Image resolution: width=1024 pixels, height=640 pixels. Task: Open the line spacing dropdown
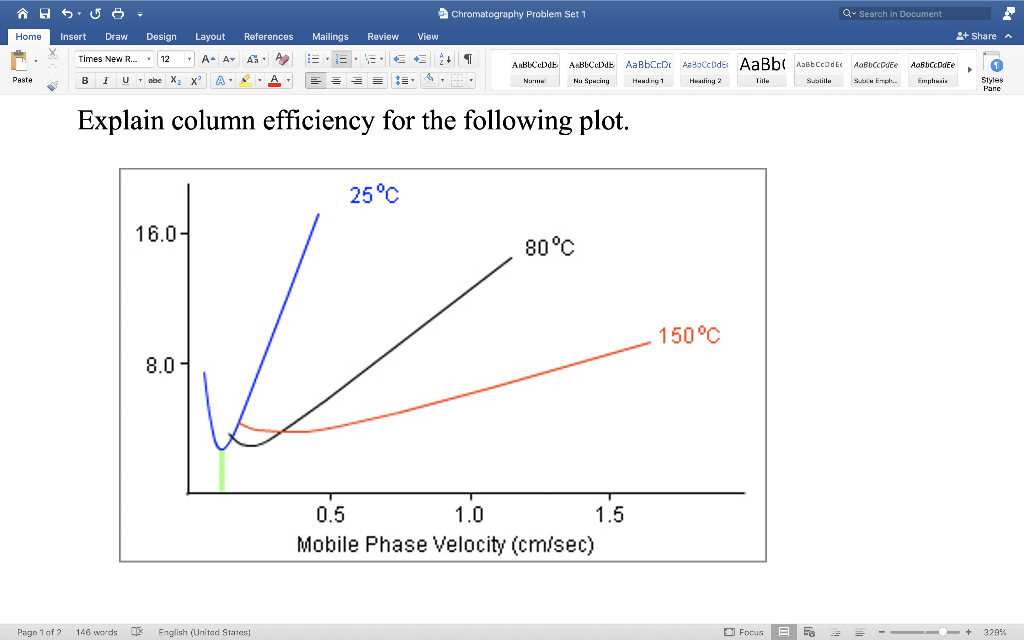pos(404,80)
